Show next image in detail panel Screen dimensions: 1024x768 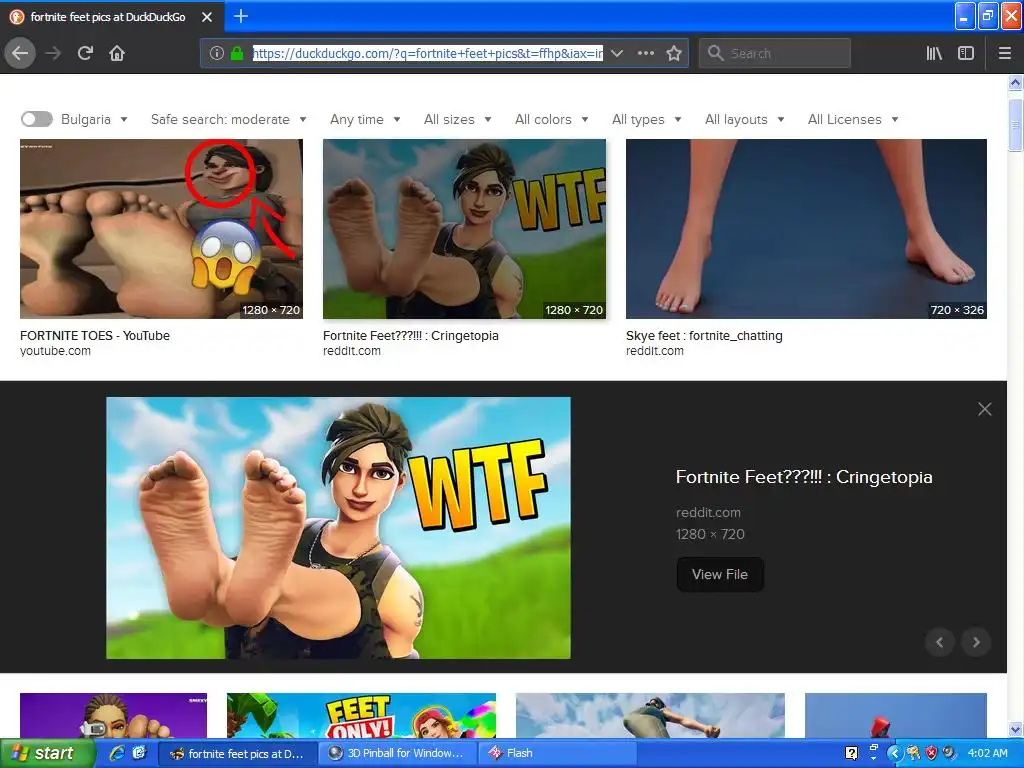tap(976, 642)
